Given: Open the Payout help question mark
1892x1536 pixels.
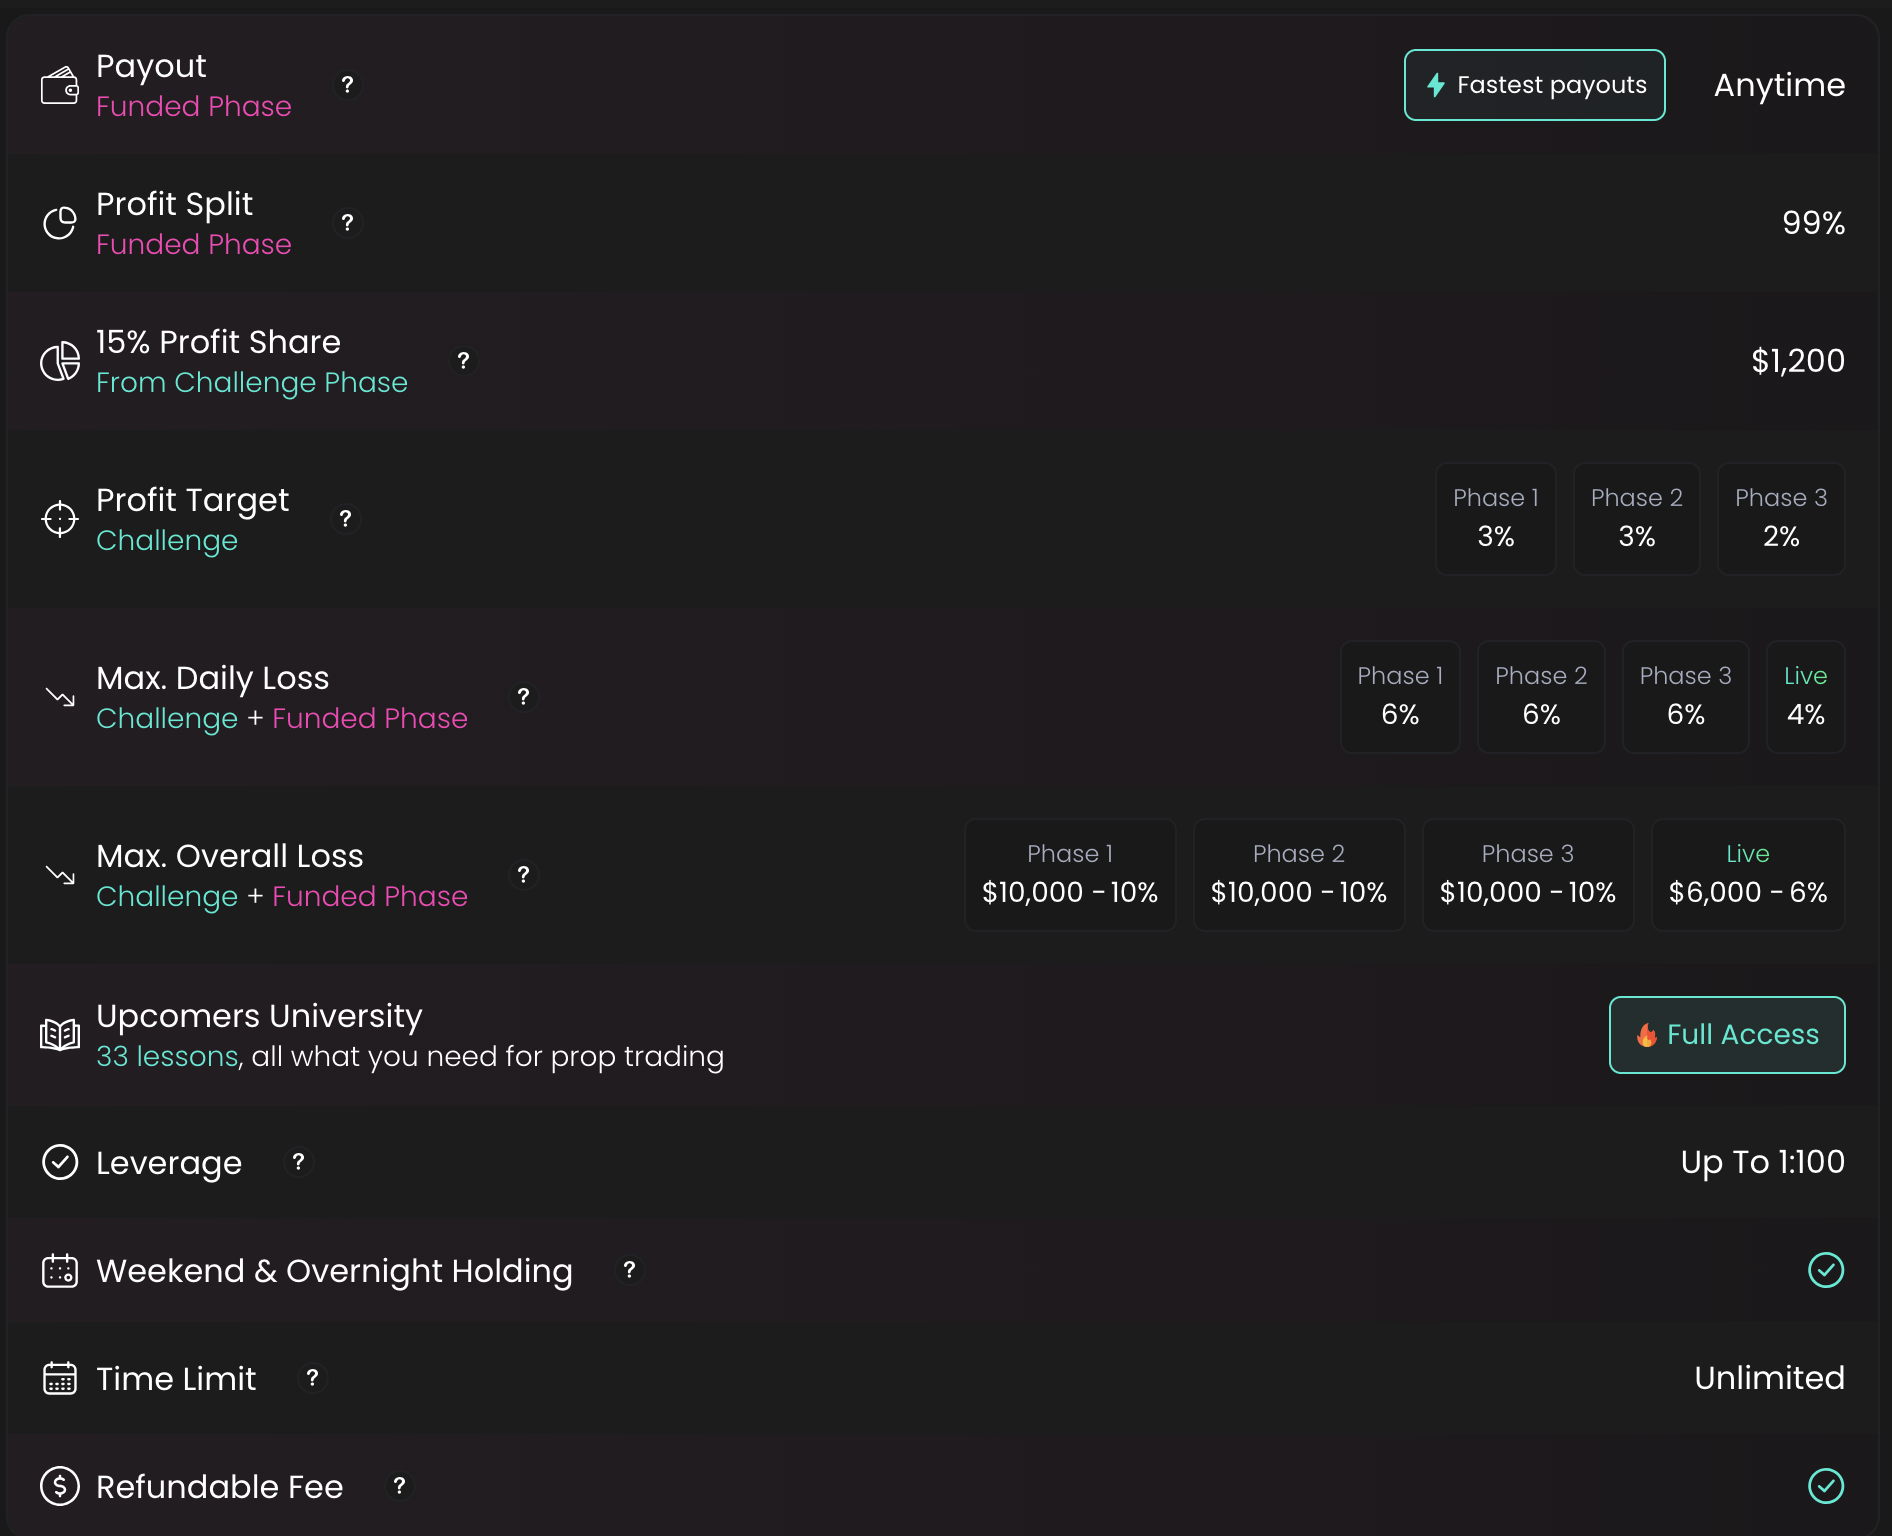Looking at the screenshot, I should pos(347,85).
